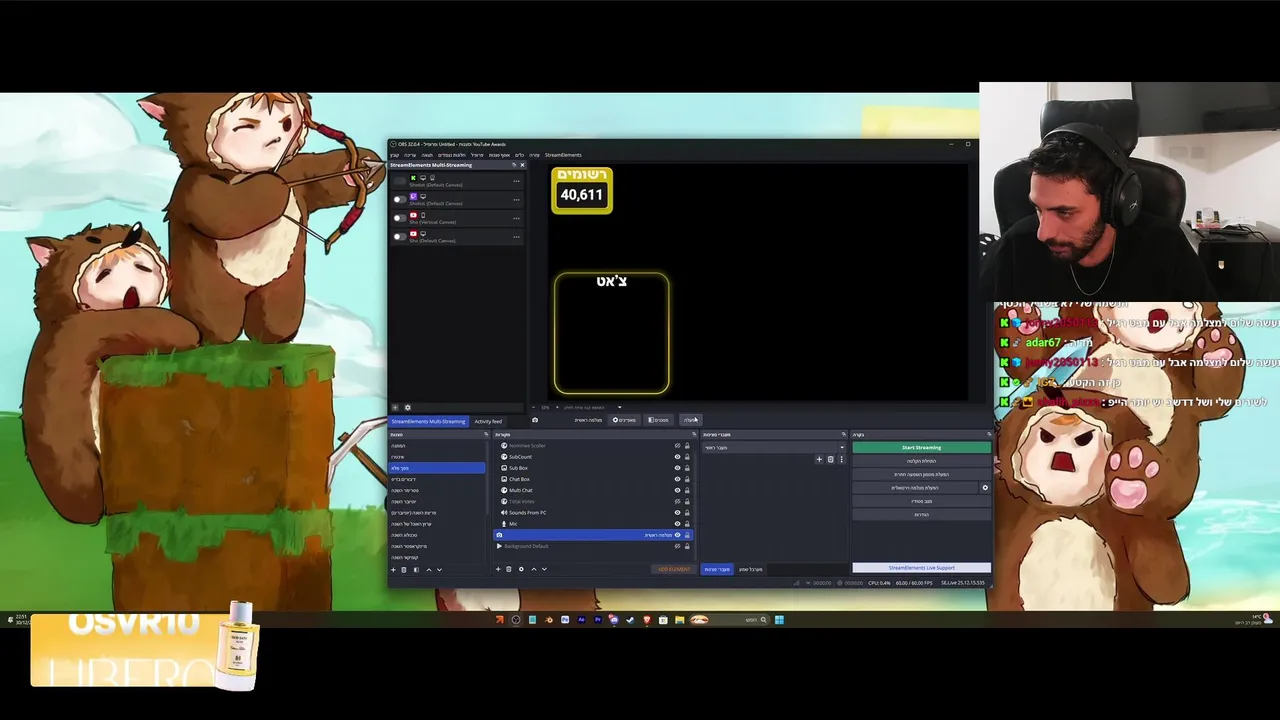Click the Windows Start button in taskbar
The image size is (1280, 720).
(779, 620)
